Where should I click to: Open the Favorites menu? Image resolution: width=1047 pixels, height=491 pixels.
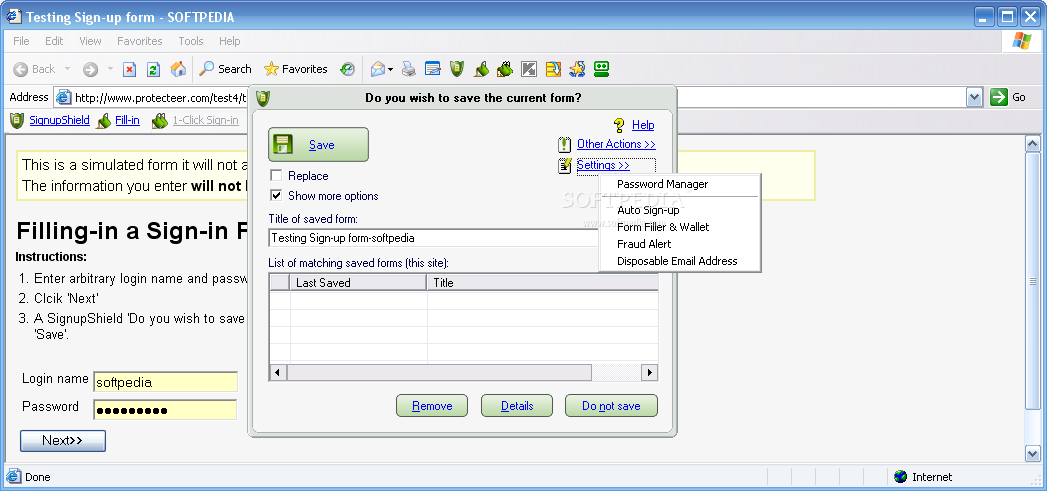(140, 41)
